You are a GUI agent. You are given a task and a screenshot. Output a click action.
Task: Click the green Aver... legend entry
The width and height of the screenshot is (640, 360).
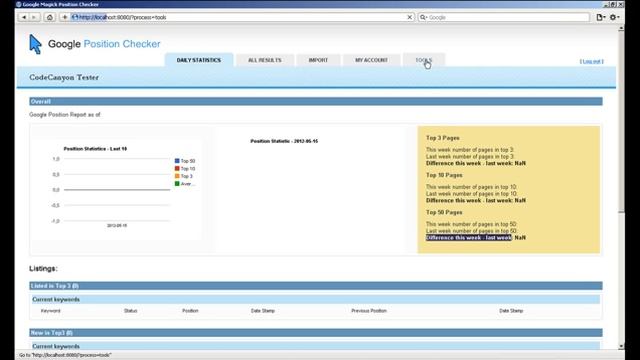185,184
